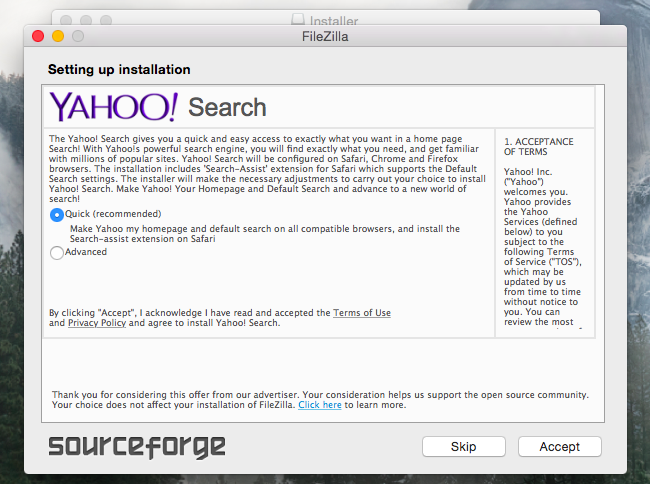The image size is (650, 484).
Task: Minimize the FileZilla window with yellow button
Action: (x=58, y=37)
